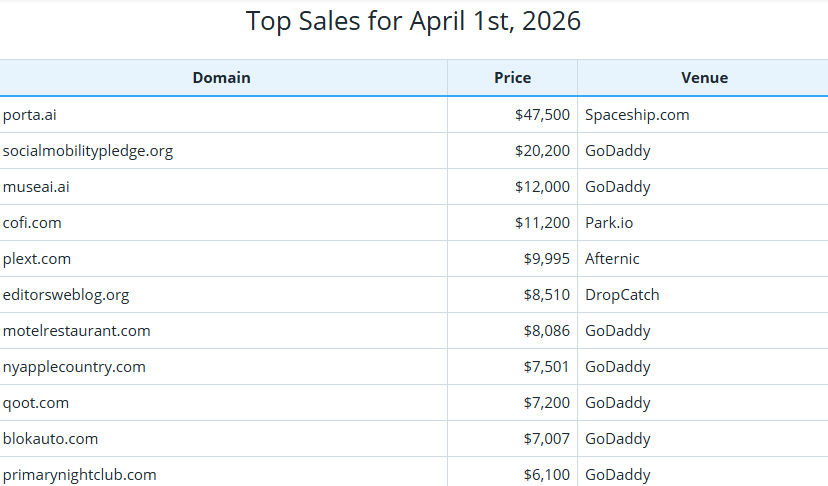Click the $7,007 price cell

(x=512, y=438)
